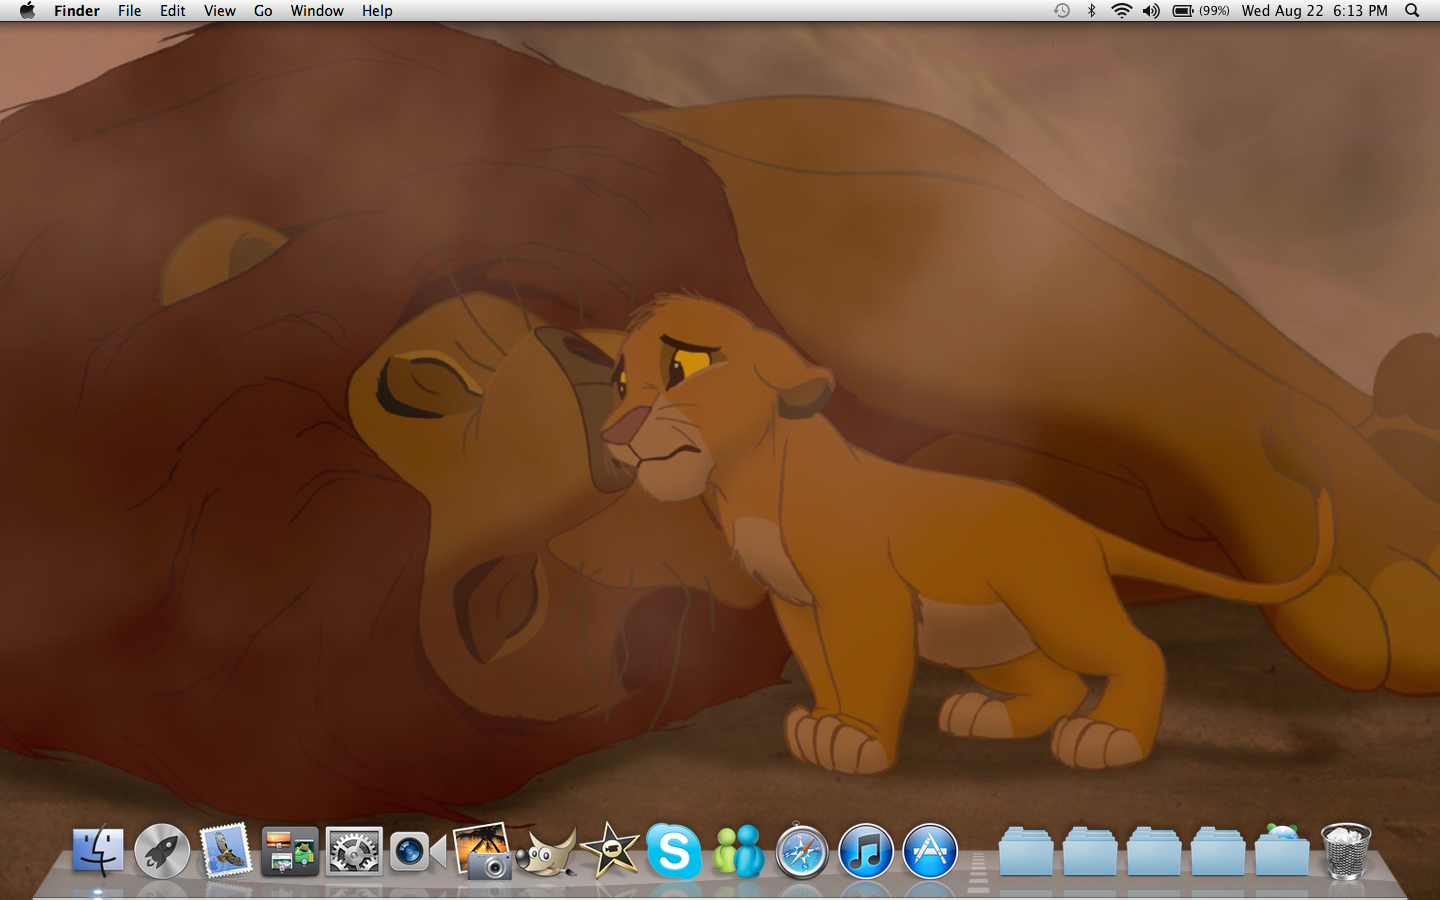Launch iMovie star icon

click(x=610, y=852)
